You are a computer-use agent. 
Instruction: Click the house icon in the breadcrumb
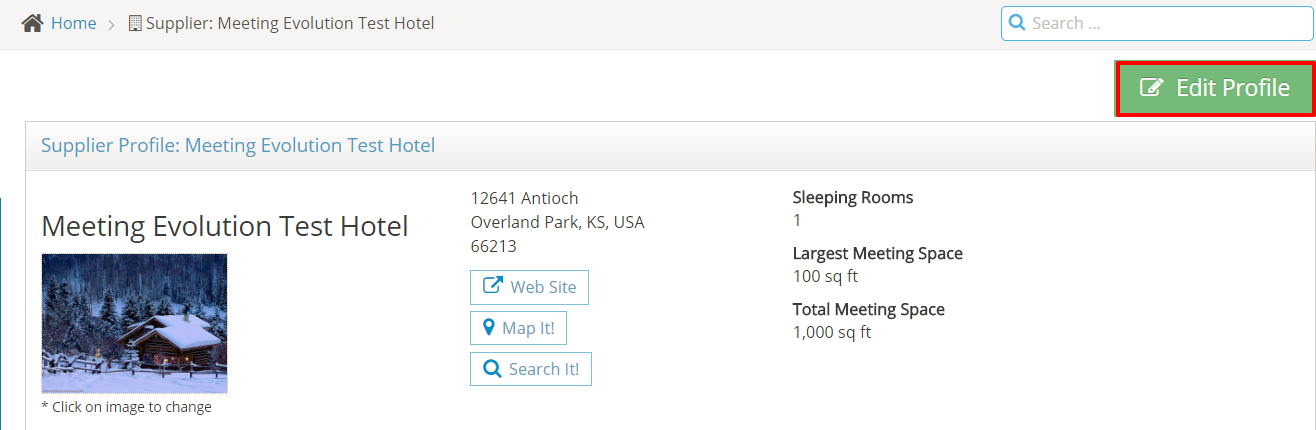pos(33,23)
